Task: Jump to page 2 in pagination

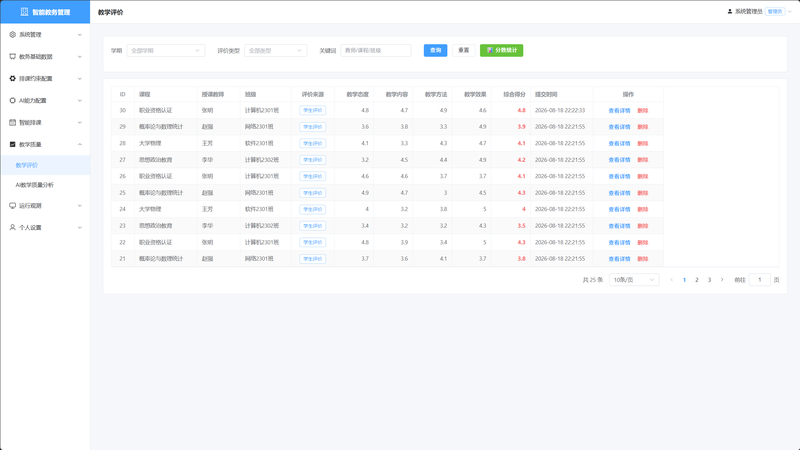Action: coord(696,280)
